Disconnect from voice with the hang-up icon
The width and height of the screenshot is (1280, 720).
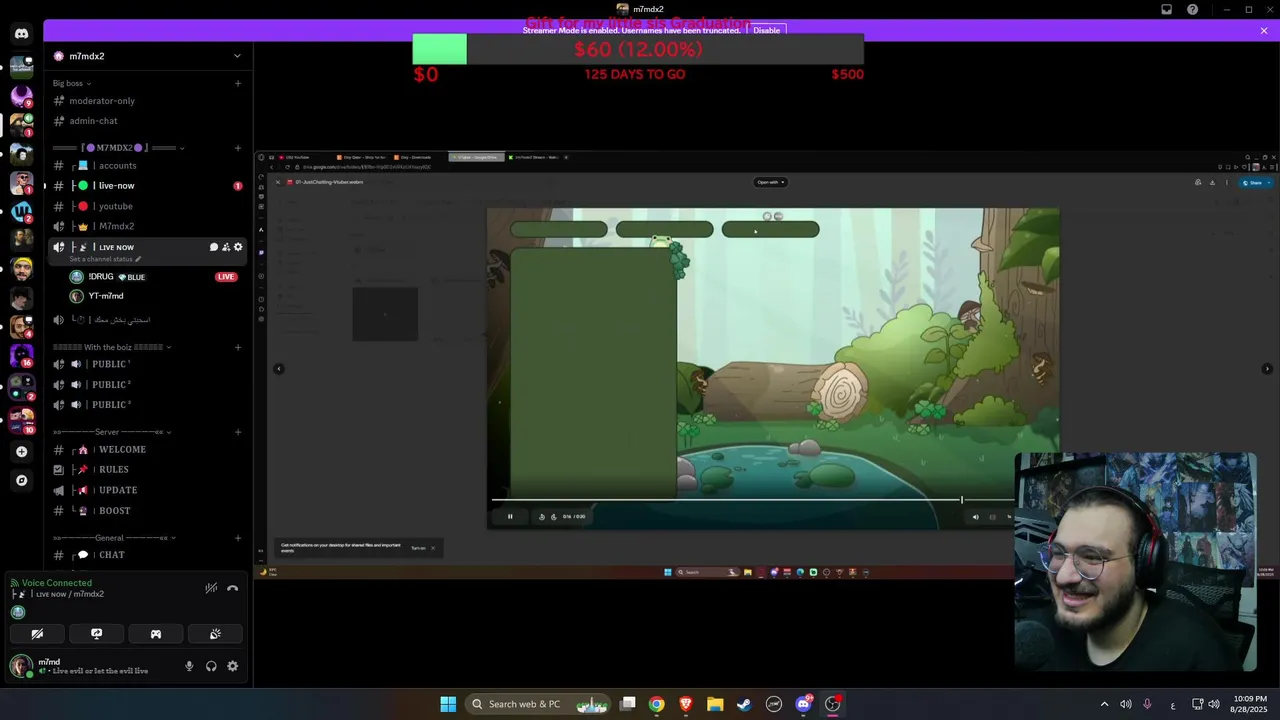point(232,588)
